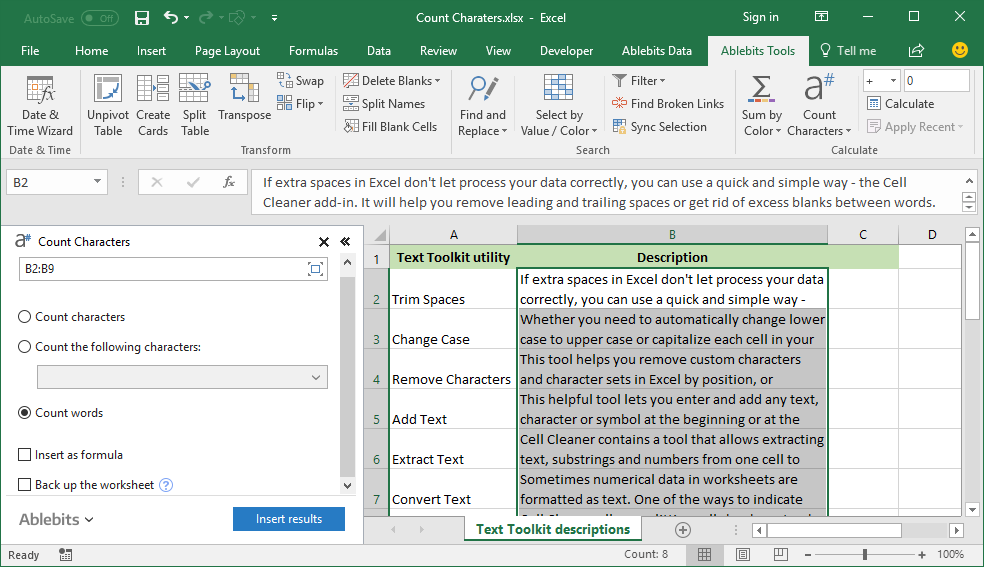984x567 pixels.
Task: Switch to the Home tab
Action: pos(92,51)
